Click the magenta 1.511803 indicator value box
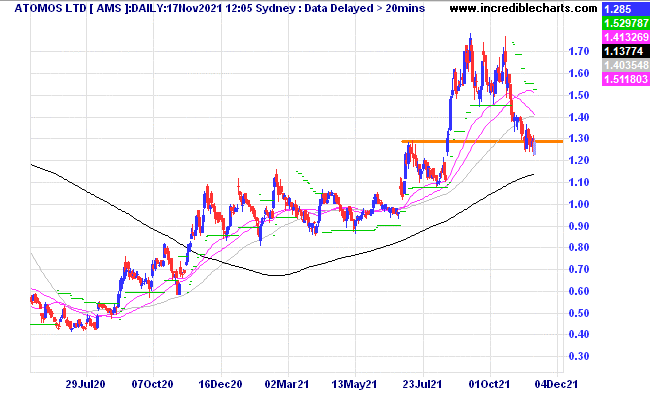This screenshot has height=395, width=651. (626, 79)
